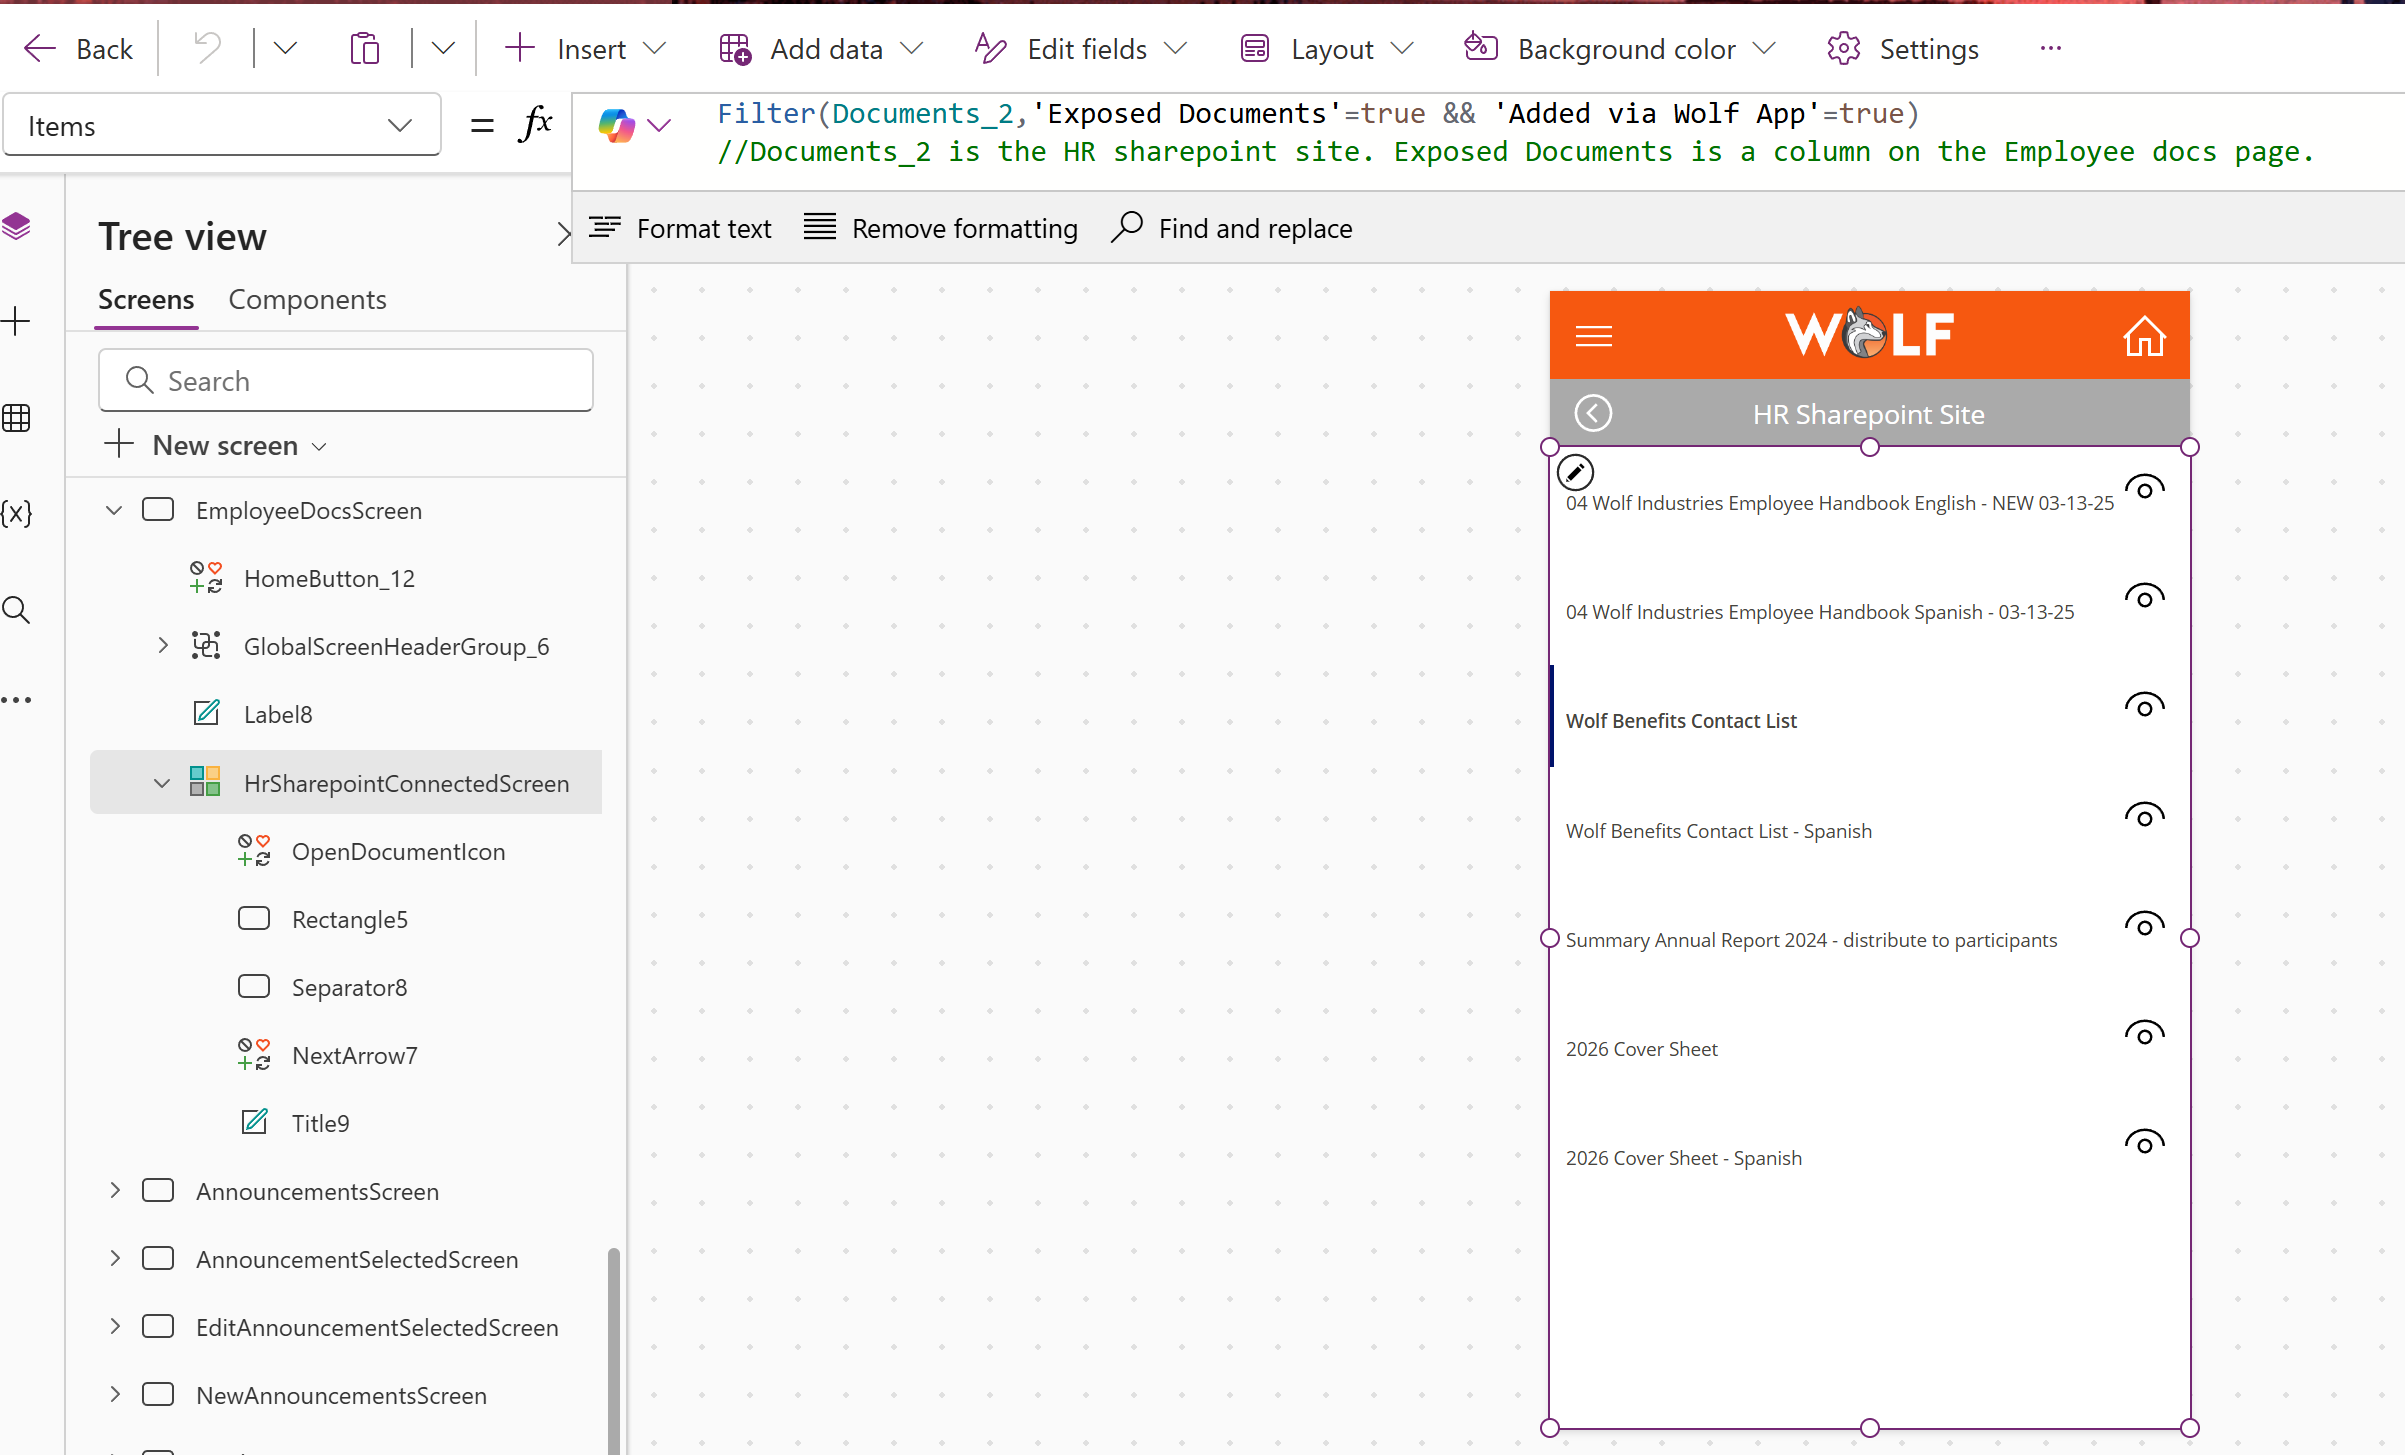Click Find and replace

point(1232,228)
